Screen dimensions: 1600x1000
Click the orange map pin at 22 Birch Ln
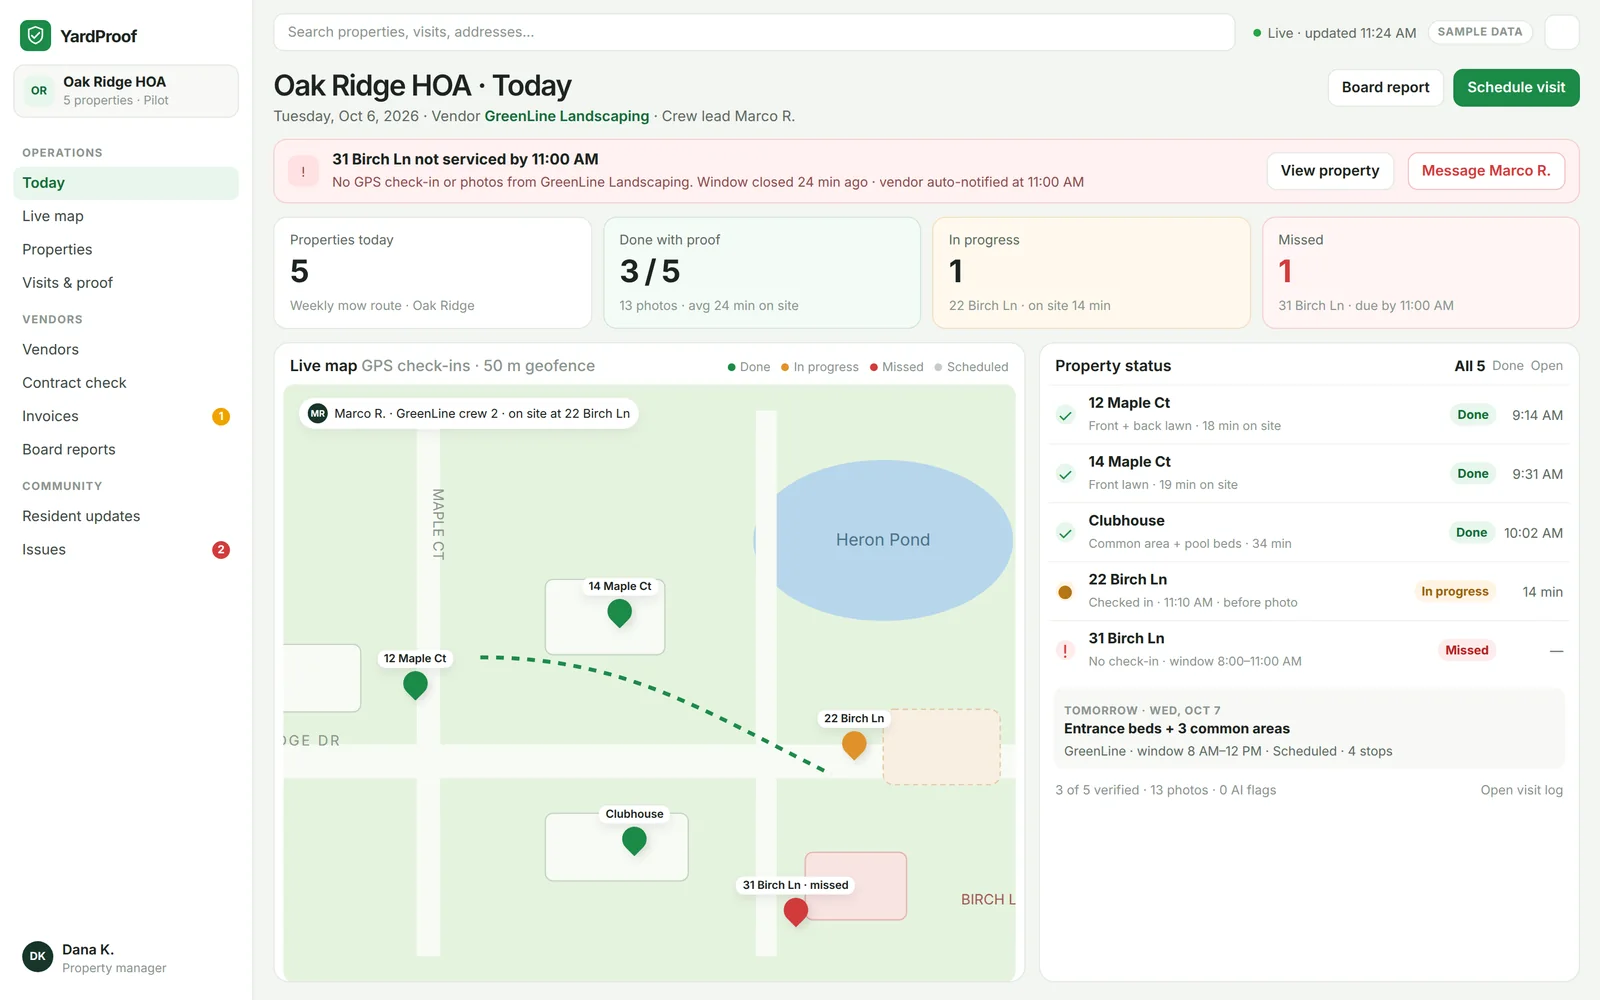tap(854, 745)
